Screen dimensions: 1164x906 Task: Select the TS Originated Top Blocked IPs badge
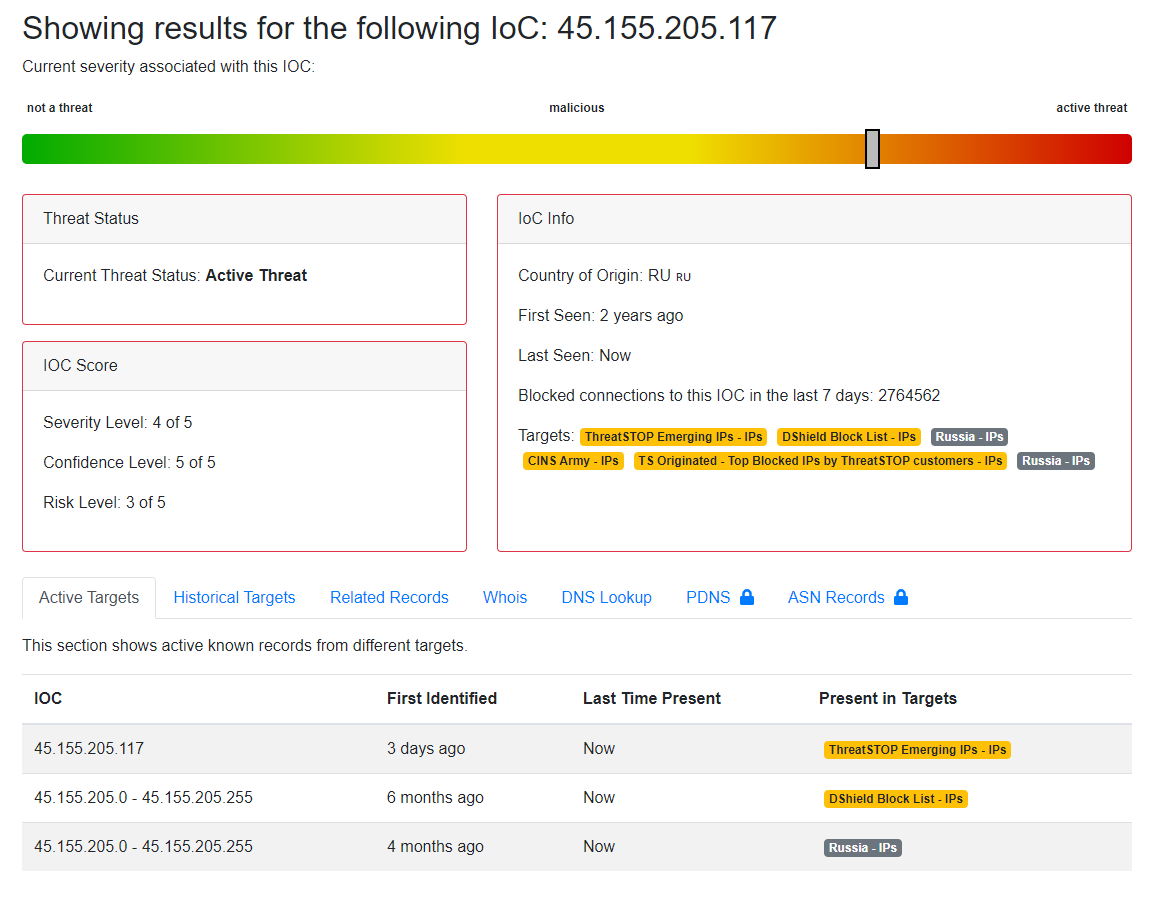(x=820, y=460)
